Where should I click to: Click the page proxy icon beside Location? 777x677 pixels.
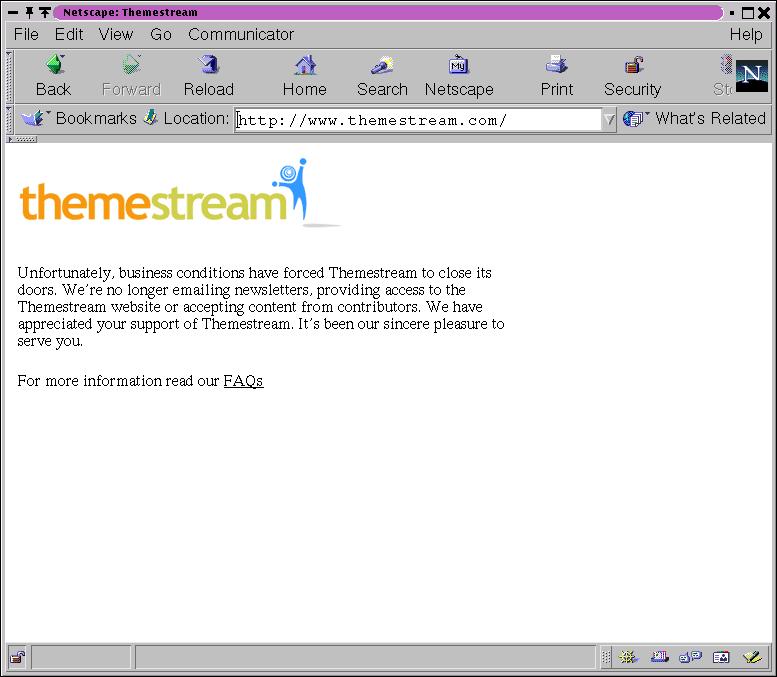(151, 118)
